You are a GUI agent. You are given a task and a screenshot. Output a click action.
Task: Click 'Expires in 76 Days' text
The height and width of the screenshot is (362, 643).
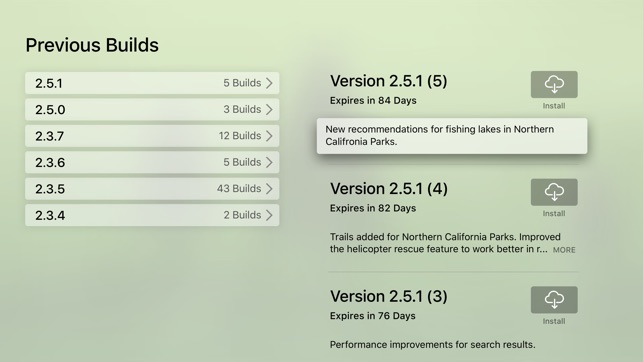pyautogui.click(x=373, y=316)
